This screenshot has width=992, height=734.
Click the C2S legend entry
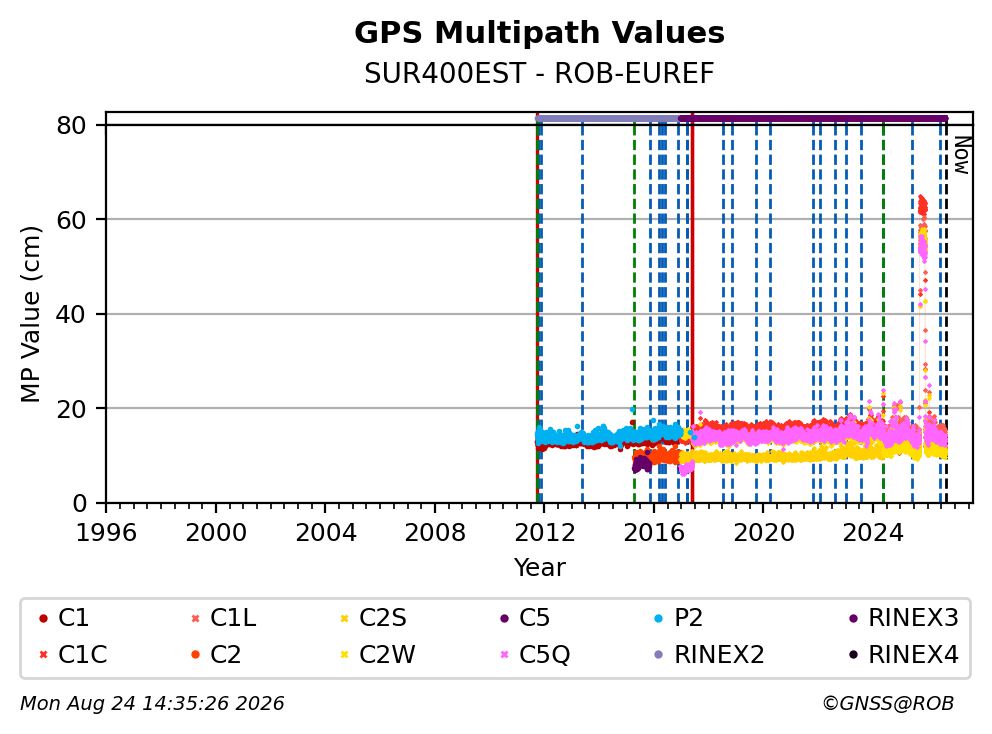click(x=373, y=618)
